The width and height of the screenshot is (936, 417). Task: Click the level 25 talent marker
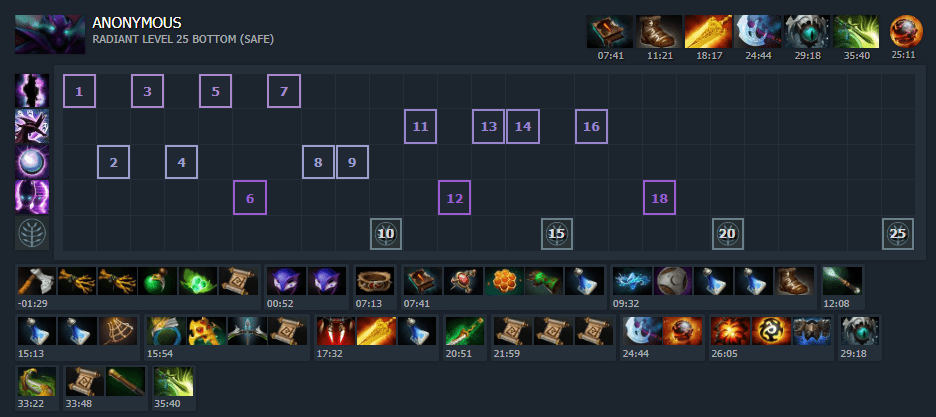tap(898, 233)
